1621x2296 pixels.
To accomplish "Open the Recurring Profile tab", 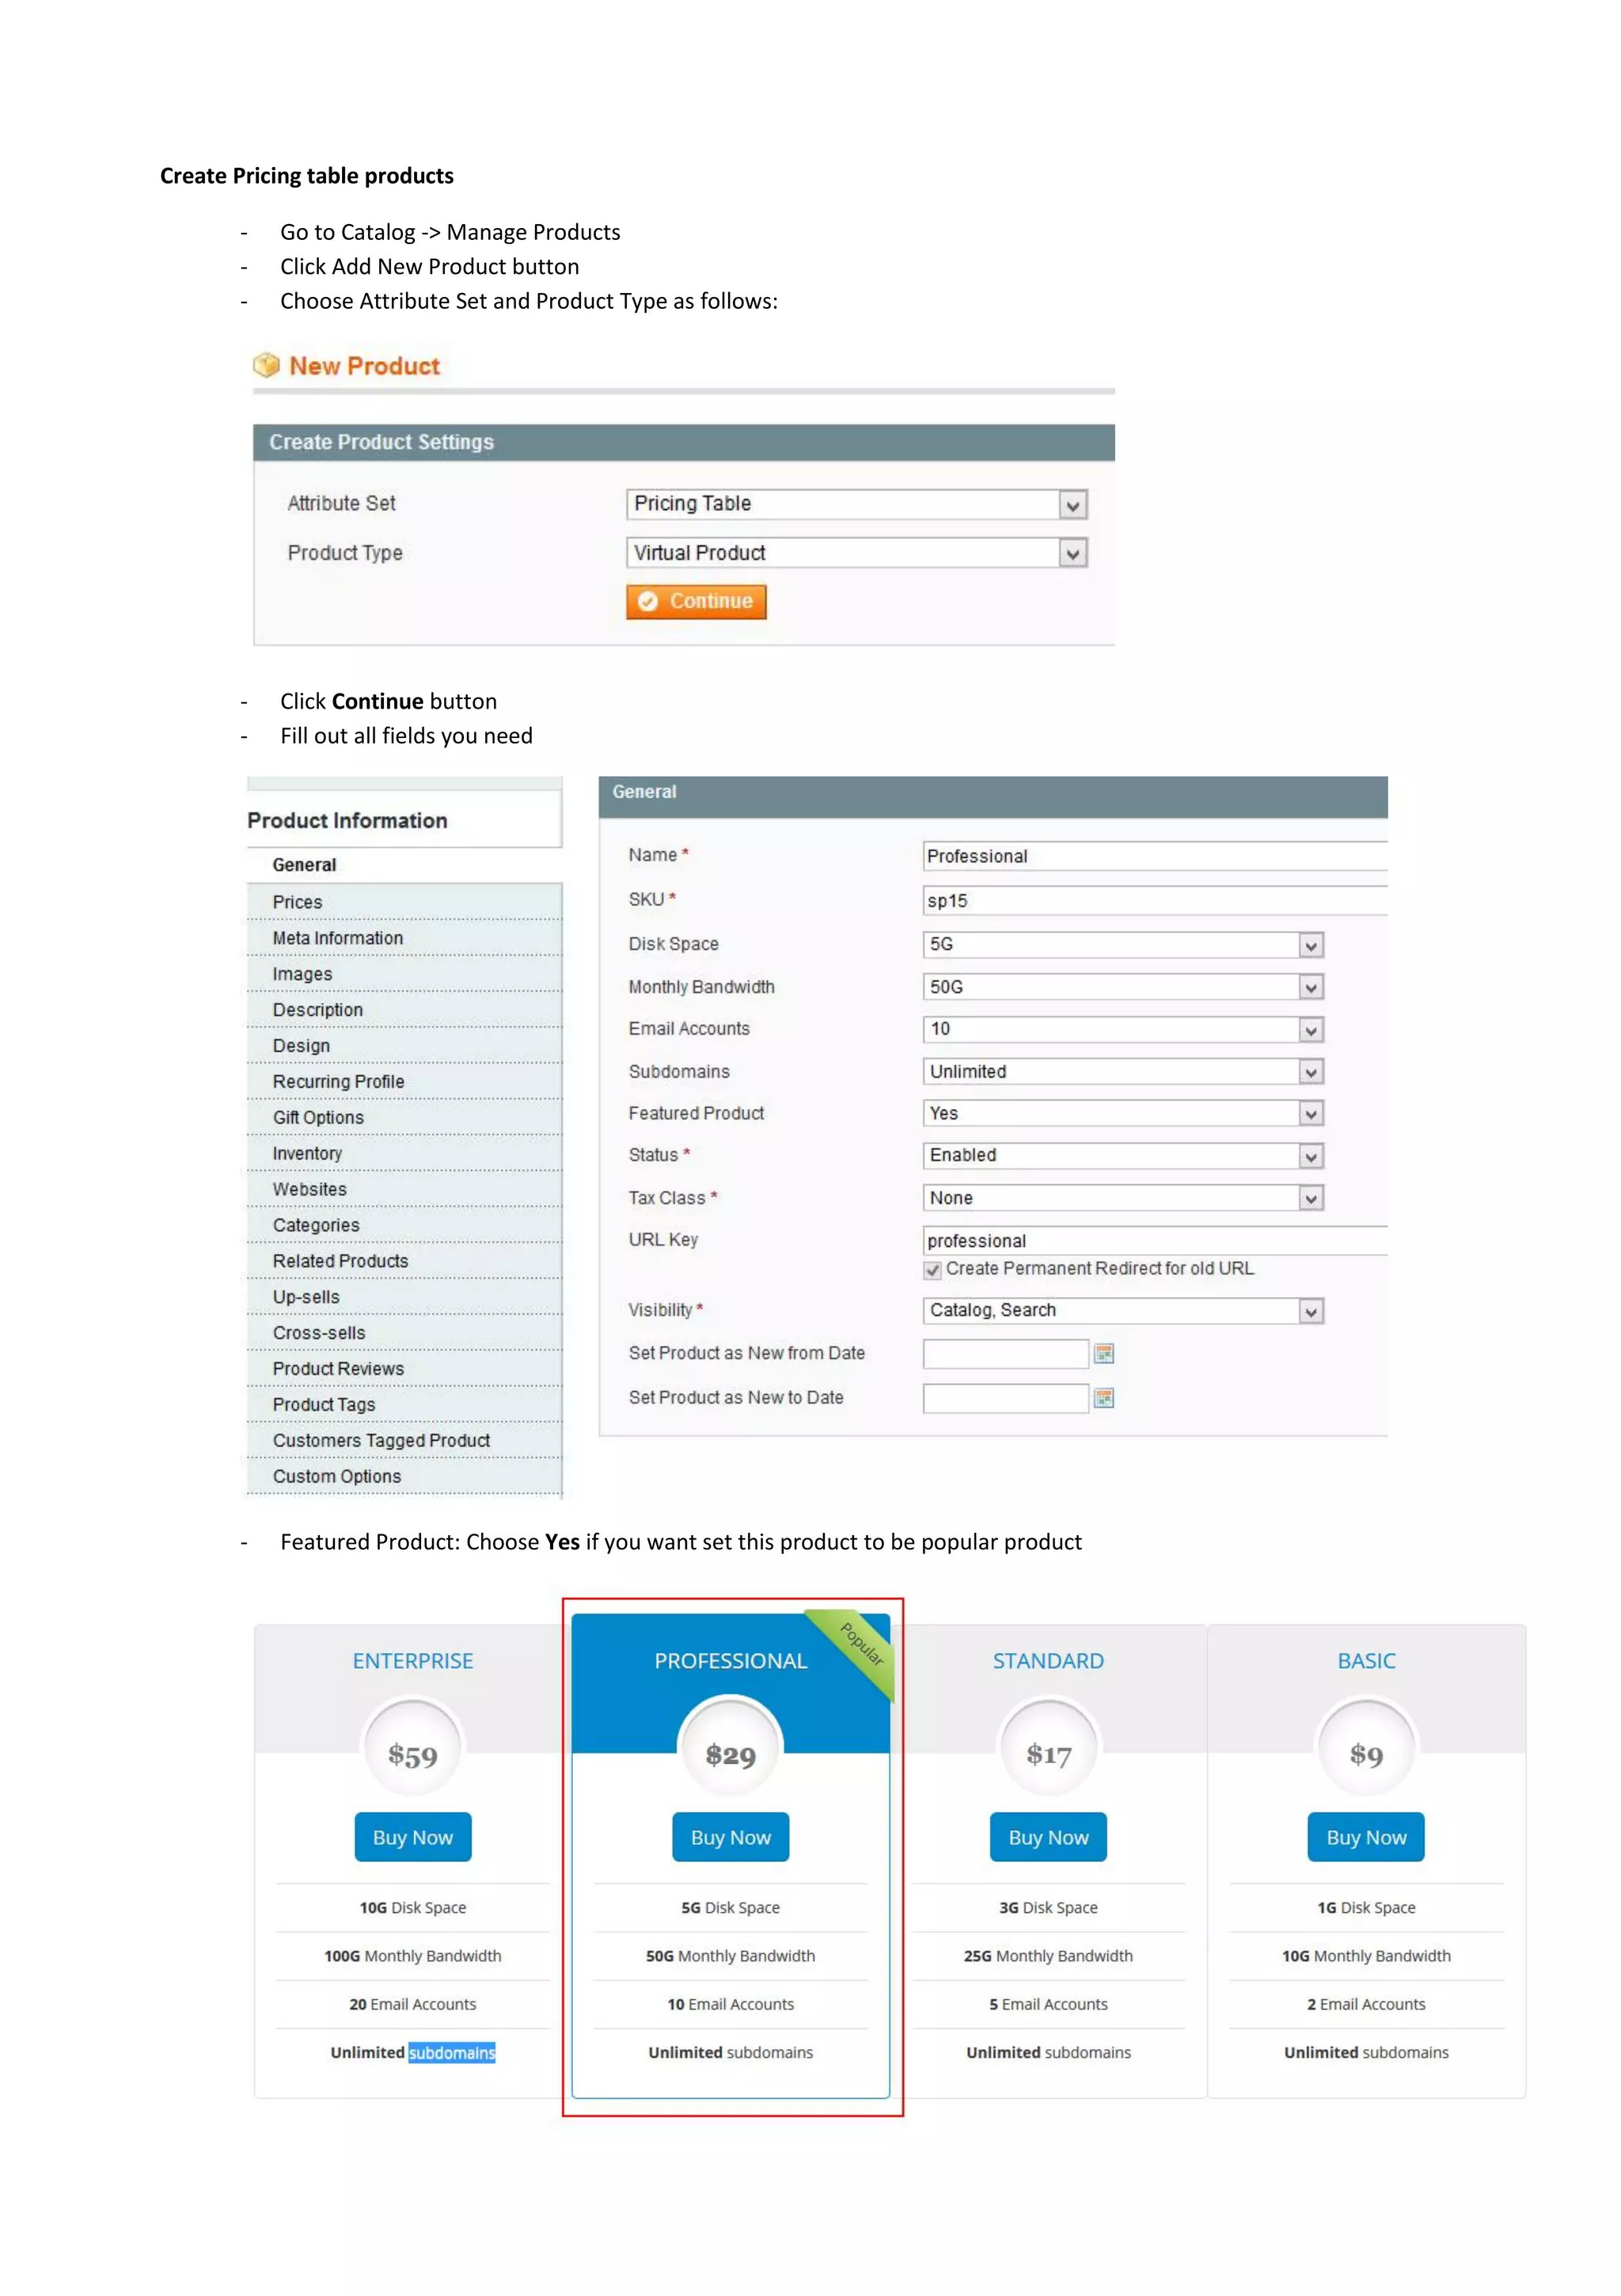I will 404,1082.
